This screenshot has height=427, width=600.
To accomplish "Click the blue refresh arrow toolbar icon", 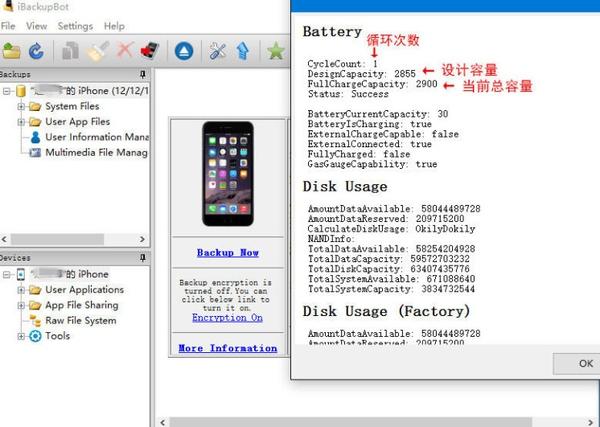I will click(x=36, y=51).
